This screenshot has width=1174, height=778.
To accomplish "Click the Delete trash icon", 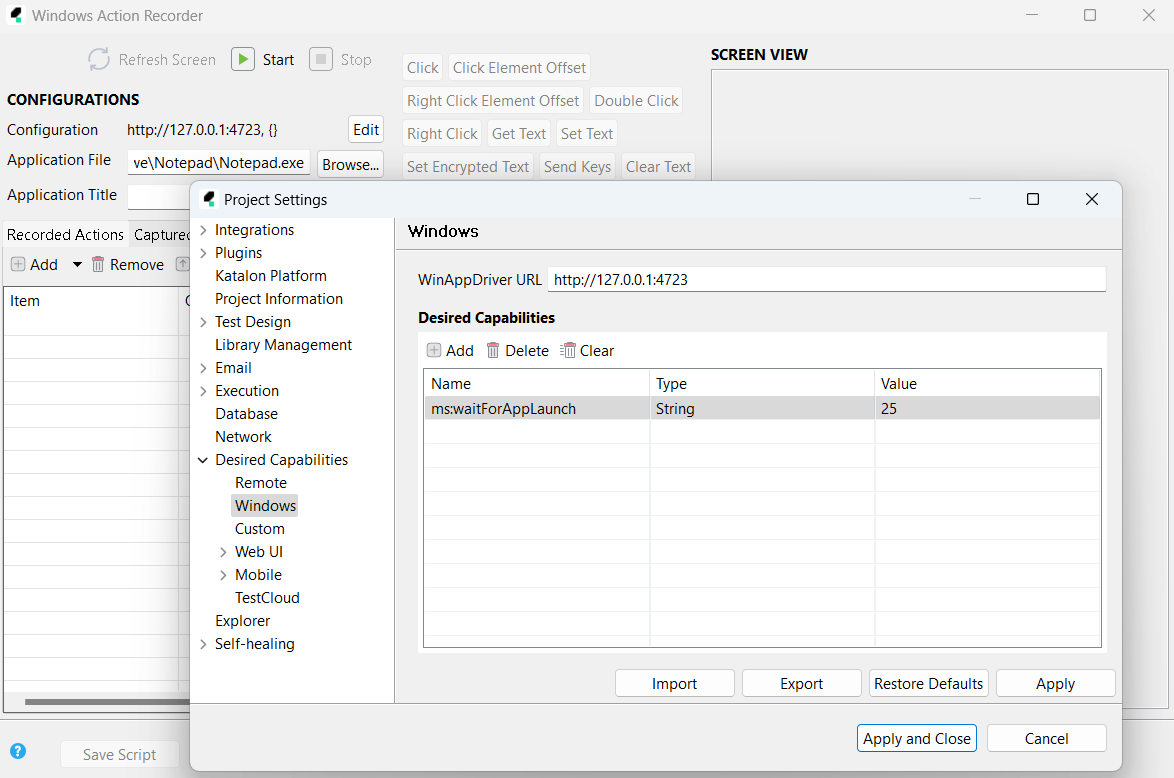I will coord(493,350).
